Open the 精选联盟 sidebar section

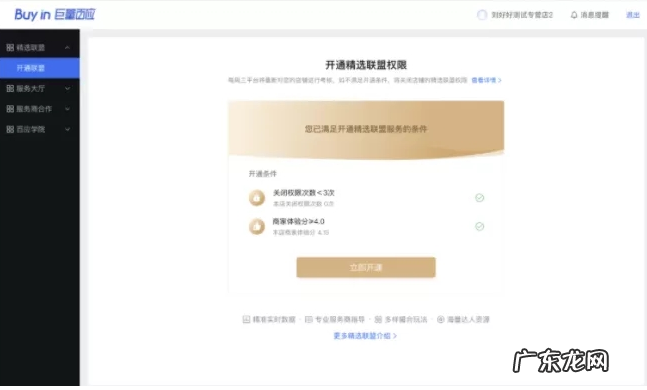[40, 48]
